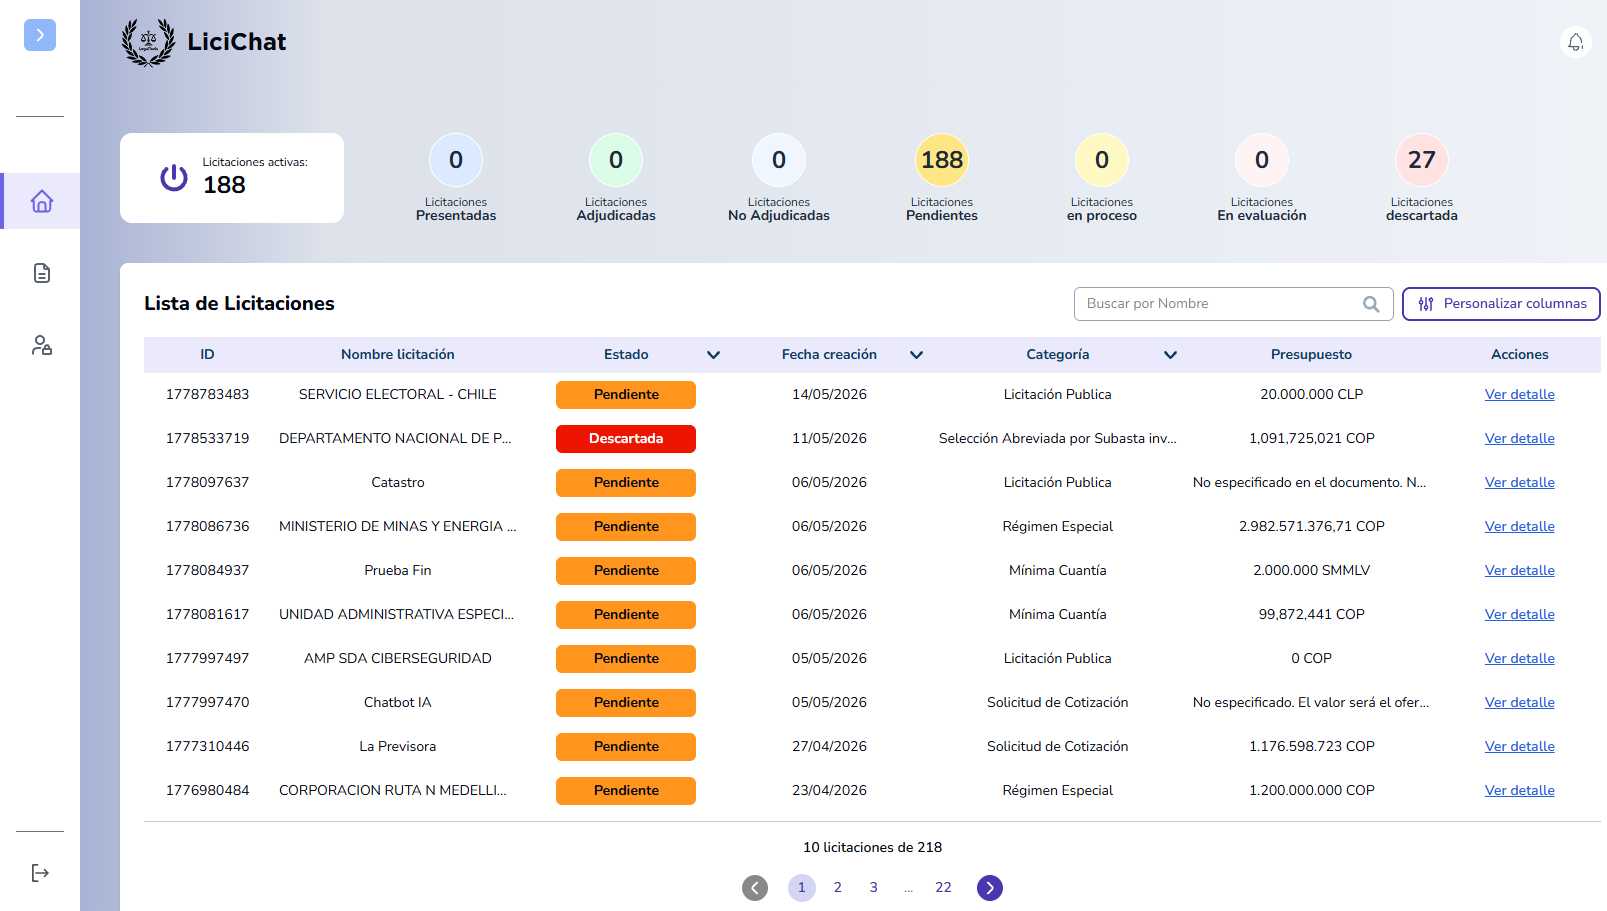Go to next page arrow
Image resolution: width=1607 pixels, height=911 pixels.
(990, 887)
